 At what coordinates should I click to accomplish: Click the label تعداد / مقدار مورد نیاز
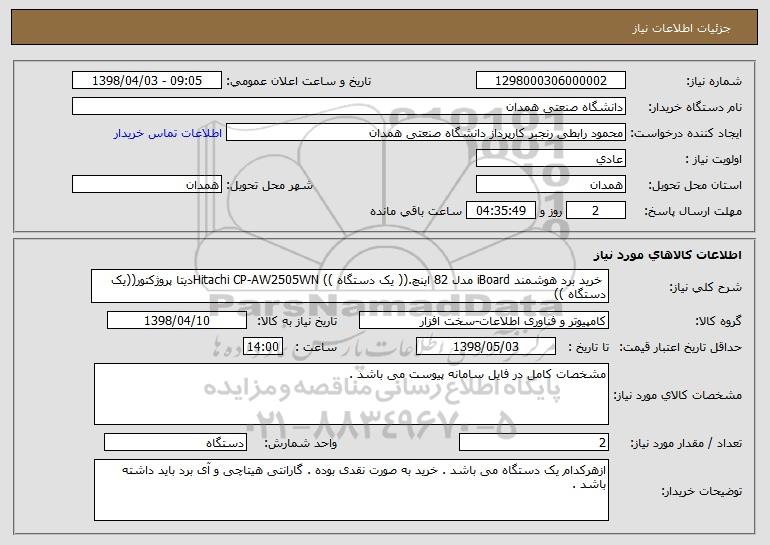(686, 443)
